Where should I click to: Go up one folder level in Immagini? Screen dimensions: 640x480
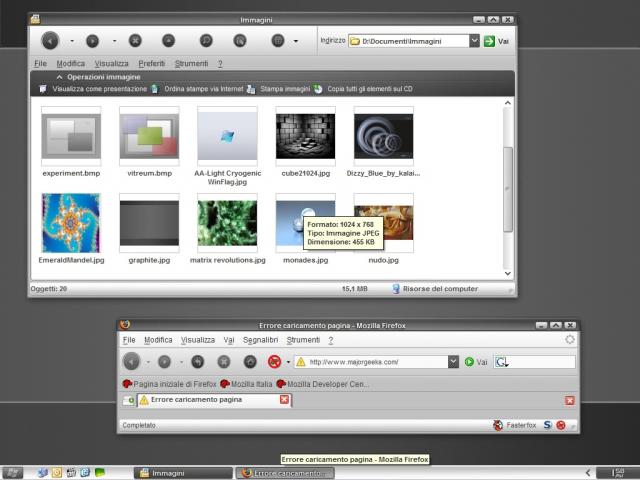(168, 40)
